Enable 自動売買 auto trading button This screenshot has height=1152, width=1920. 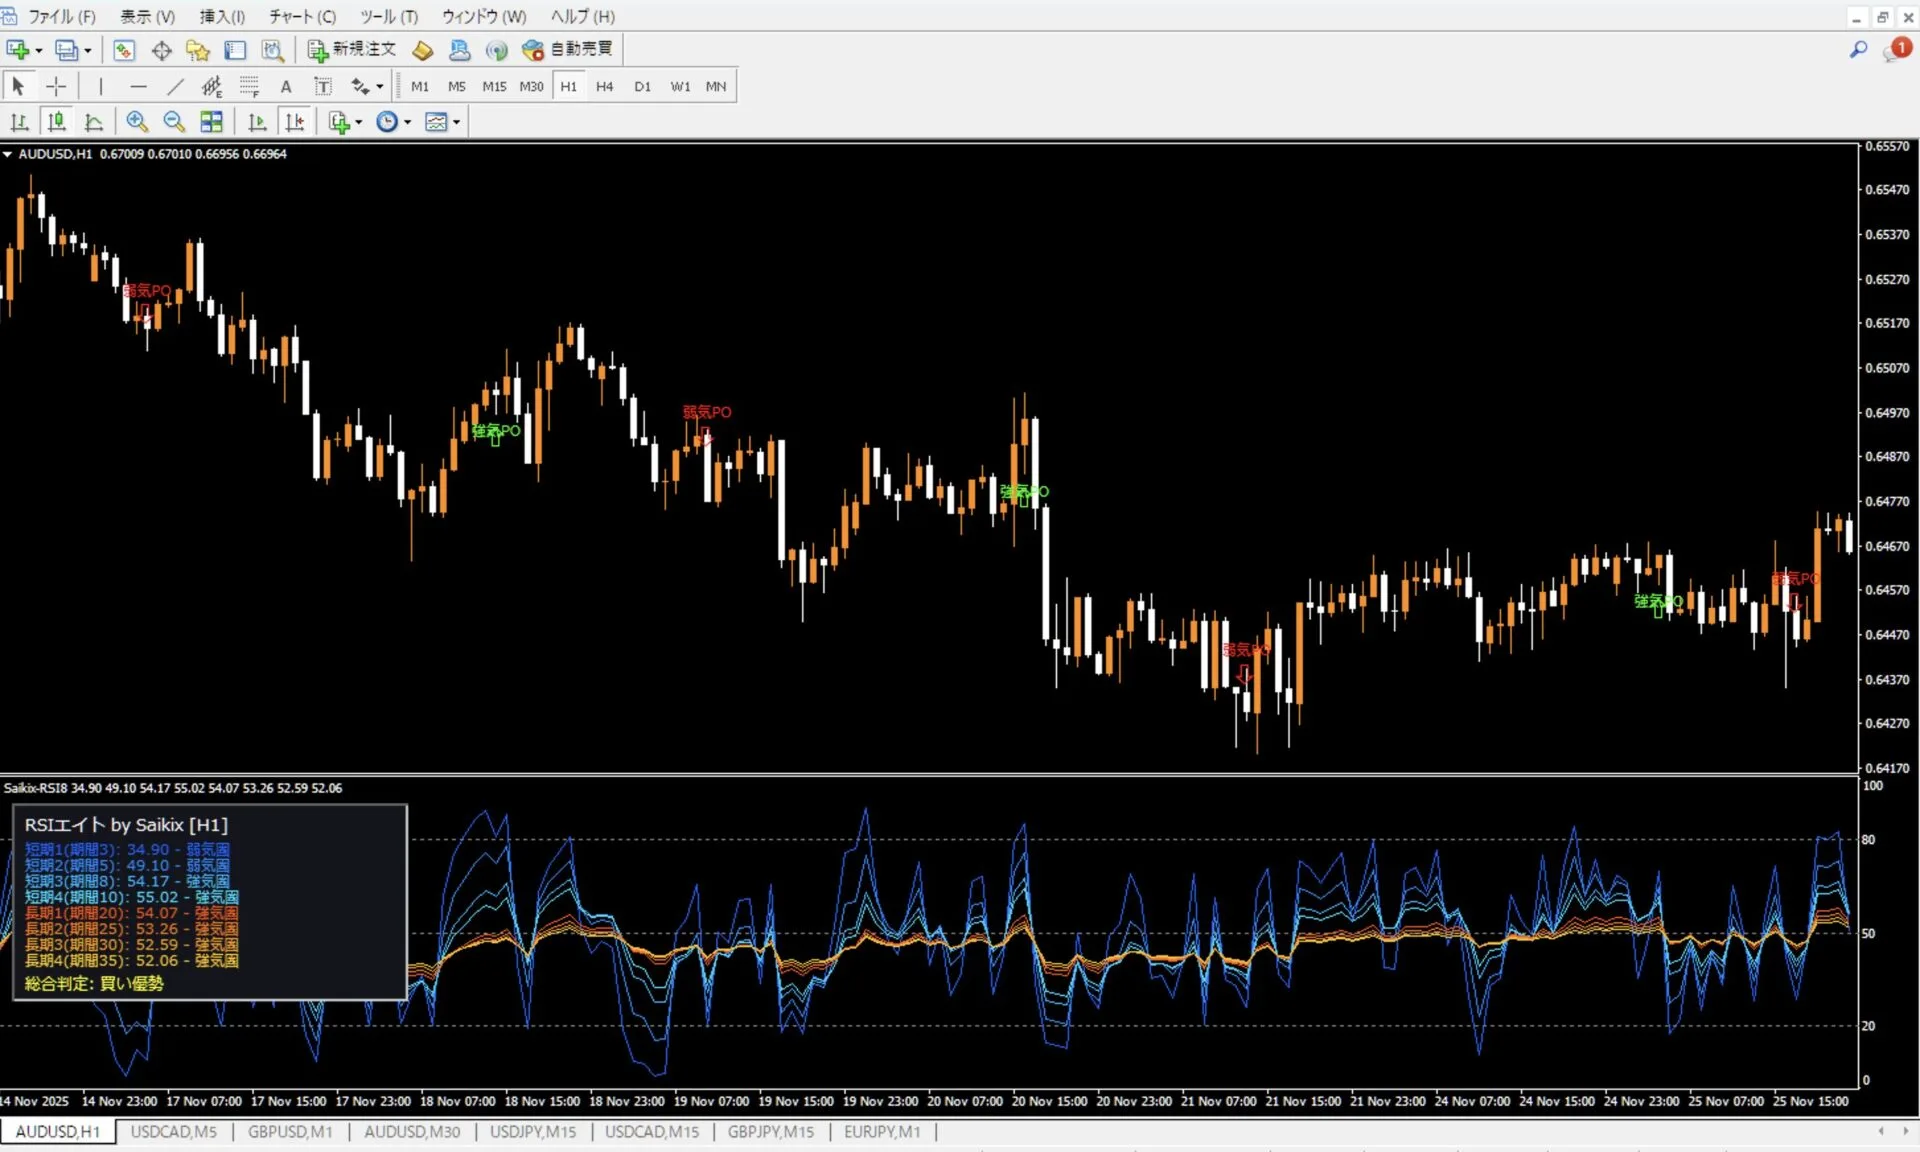(x=569, y=49)
